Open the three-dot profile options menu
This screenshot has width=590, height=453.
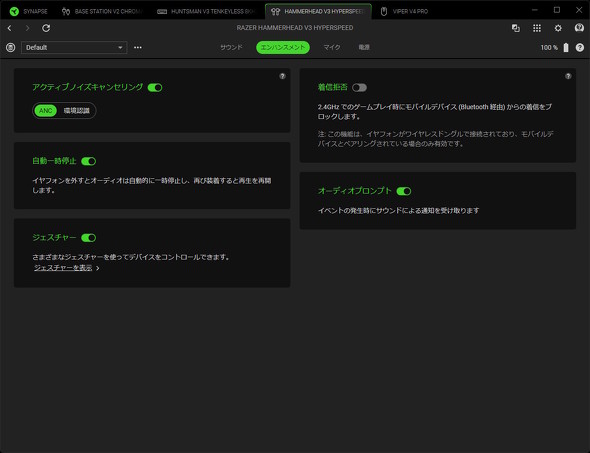coord(138,47)
